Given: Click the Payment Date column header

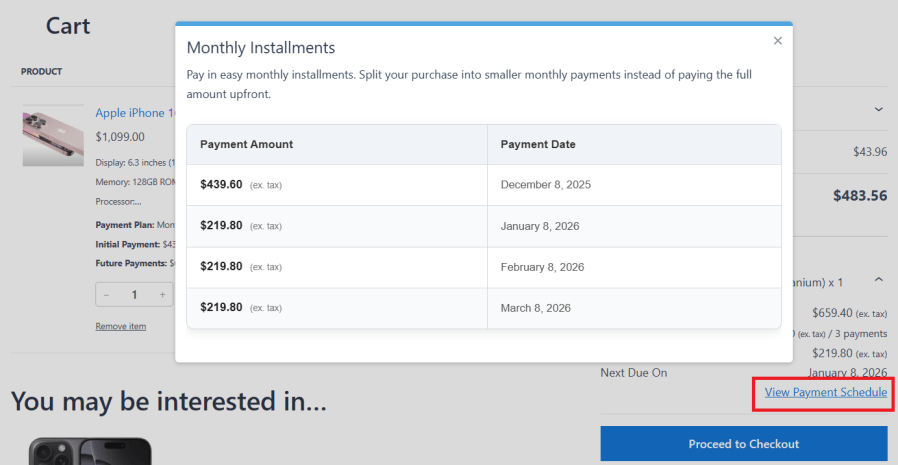Looking at the screenshot, I should pyautogui.click(x=538, y=144).
